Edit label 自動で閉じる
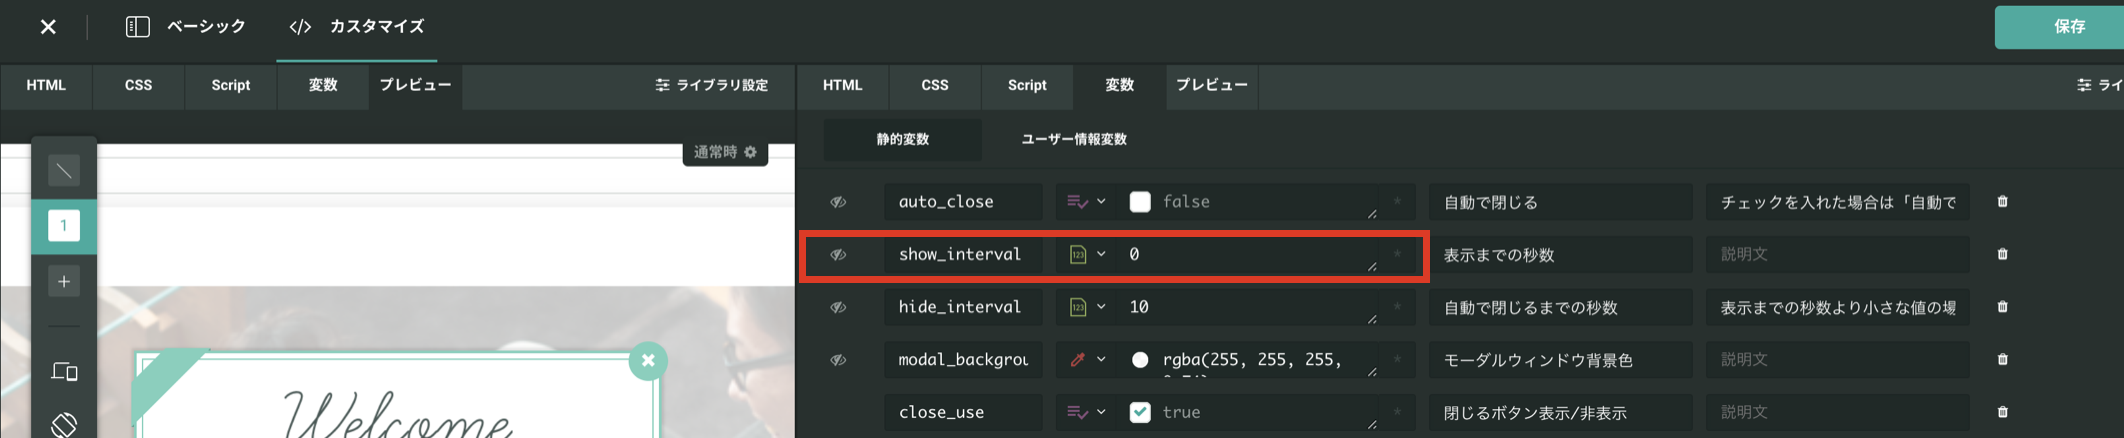 click(1560, 202)
